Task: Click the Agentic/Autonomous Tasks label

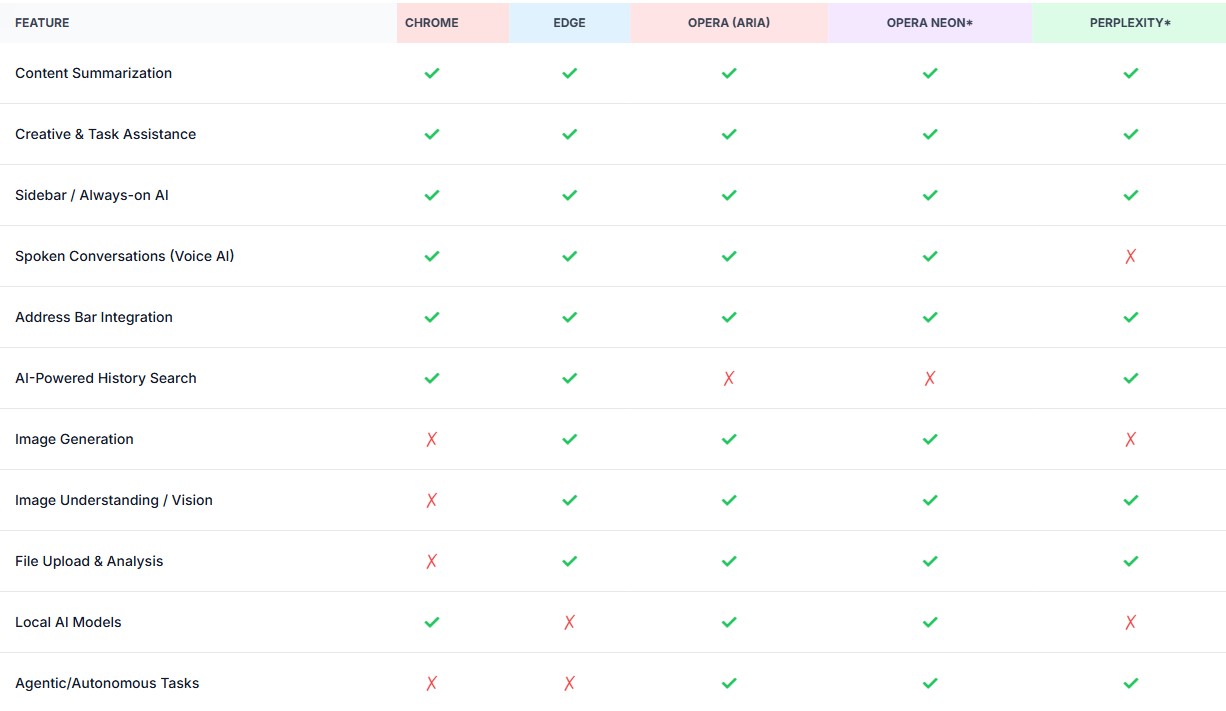Action: pos(107,683)
